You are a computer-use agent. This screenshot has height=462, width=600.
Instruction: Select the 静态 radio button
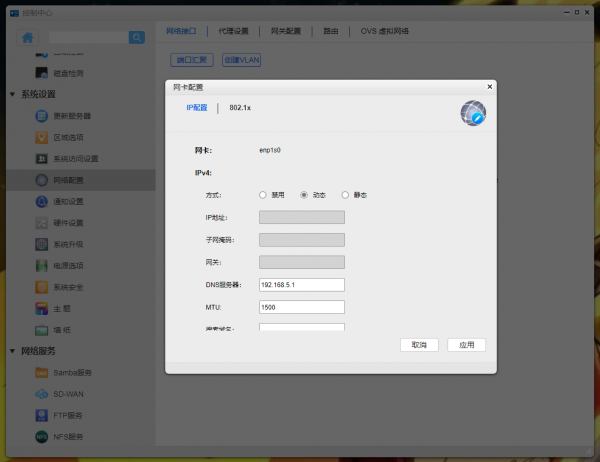tap(345, 195)
